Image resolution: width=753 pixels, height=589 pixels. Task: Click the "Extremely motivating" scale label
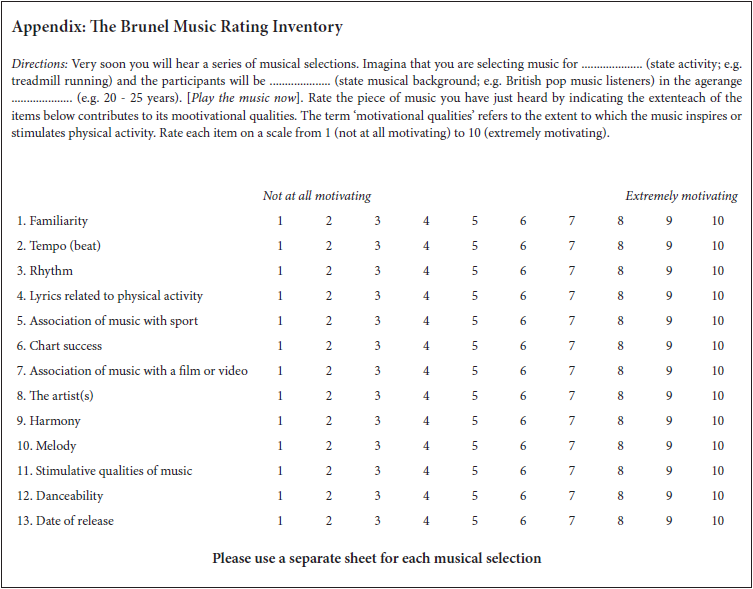(x=681, y=196)
